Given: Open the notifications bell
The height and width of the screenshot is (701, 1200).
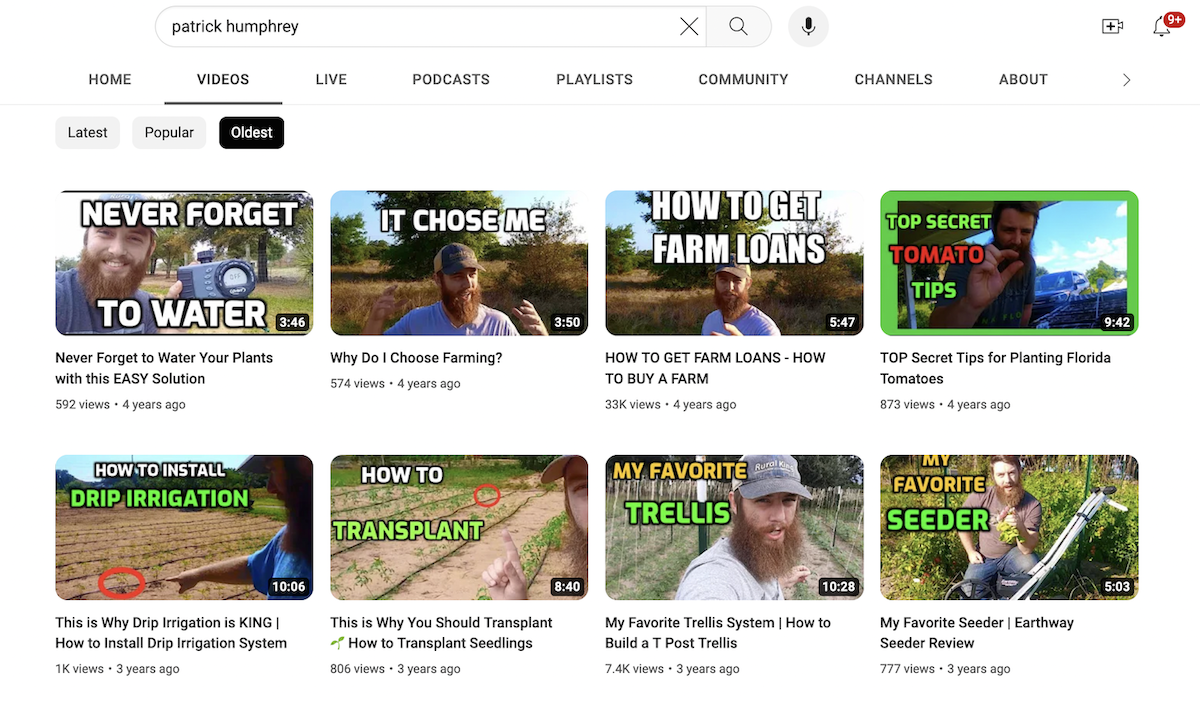Looking at the screenshot, I should pyautogui.click(x=1162, y=27).
